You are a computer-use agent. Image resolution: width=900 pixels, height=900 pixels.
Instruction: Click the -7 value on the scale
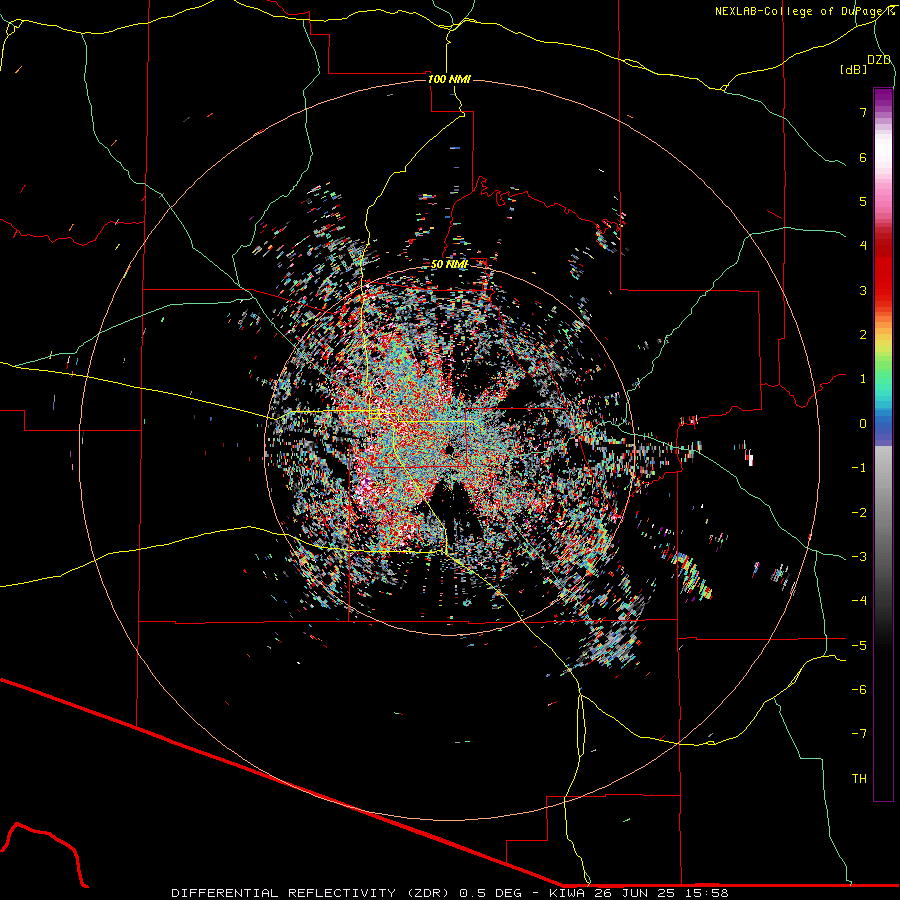(x=859, y=734)
